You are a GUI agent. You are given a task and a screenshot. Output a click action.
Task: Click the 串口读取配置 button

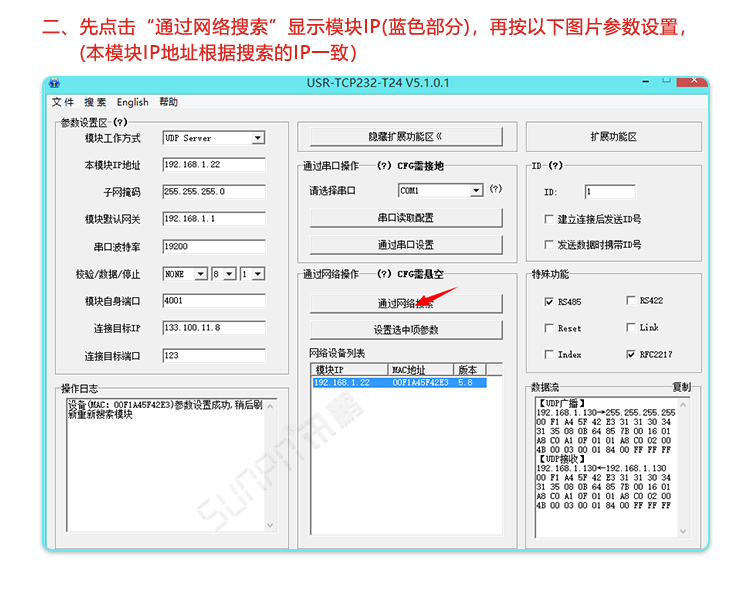click(406, 218)
